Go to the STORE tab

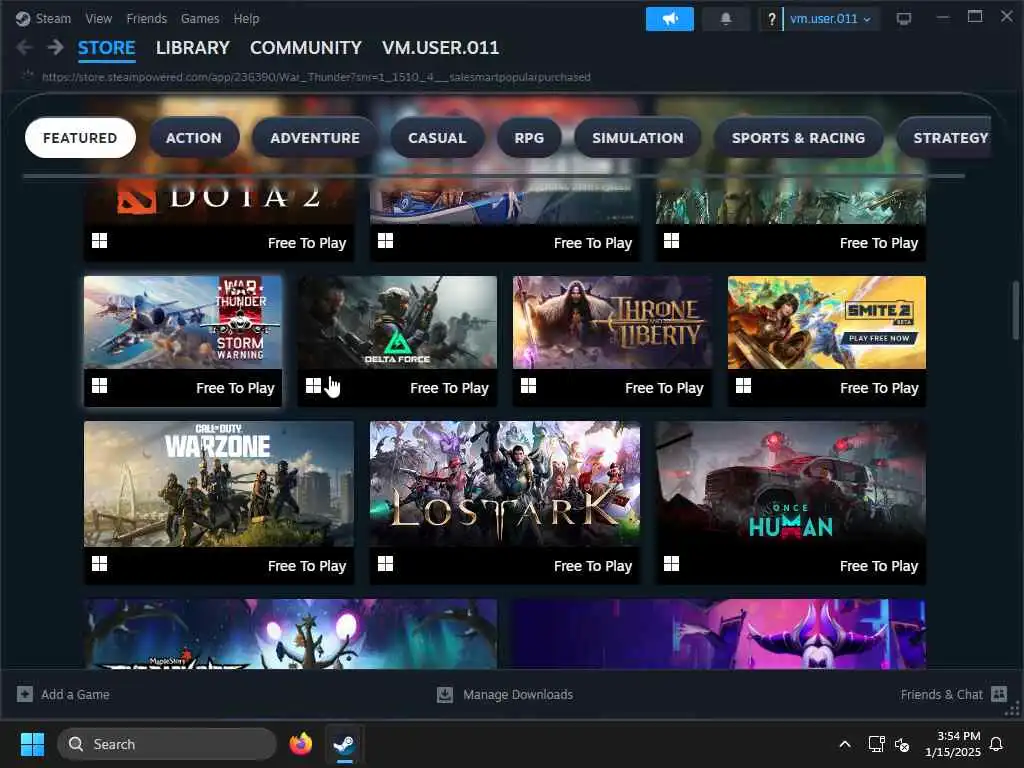point(106,48)
